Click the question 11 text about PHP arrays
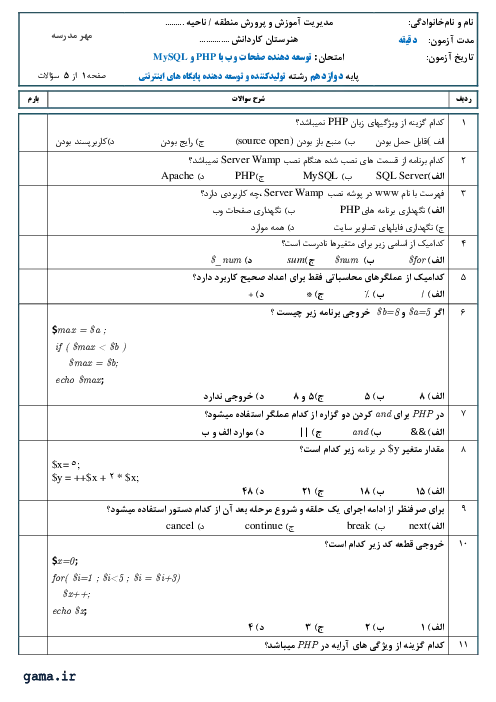 coord(354,645)
